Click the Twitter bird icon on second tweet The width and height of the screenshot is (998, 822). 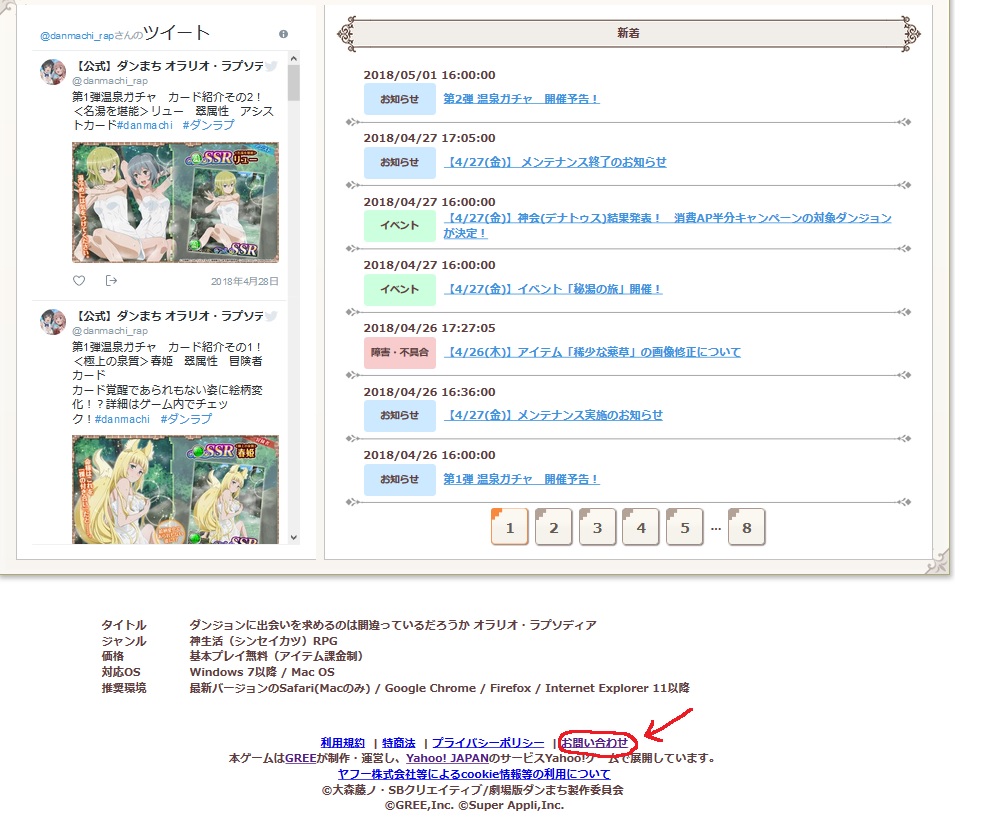270,316
